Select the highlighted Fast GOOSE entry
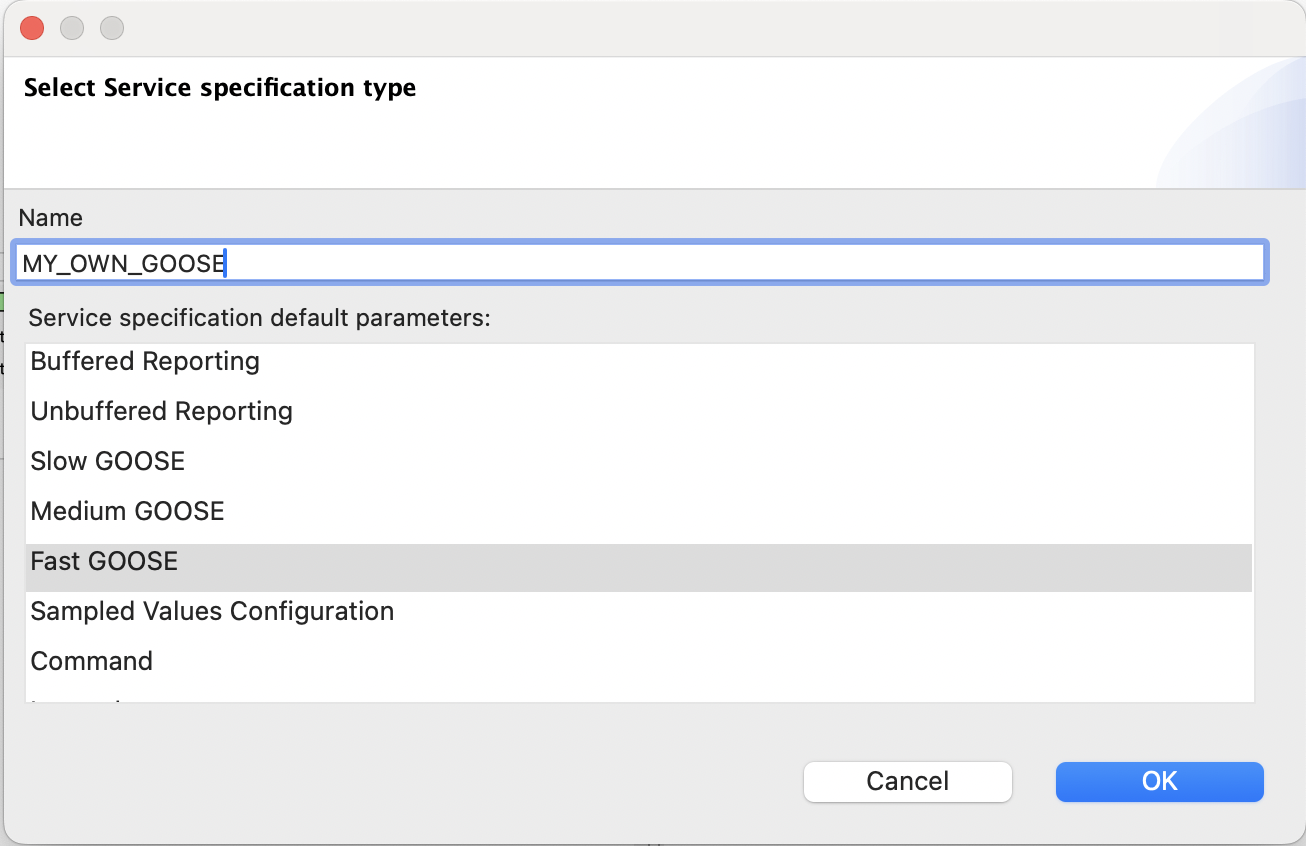1306x846 pixels. pyautogui.click(x=104, y=561)
